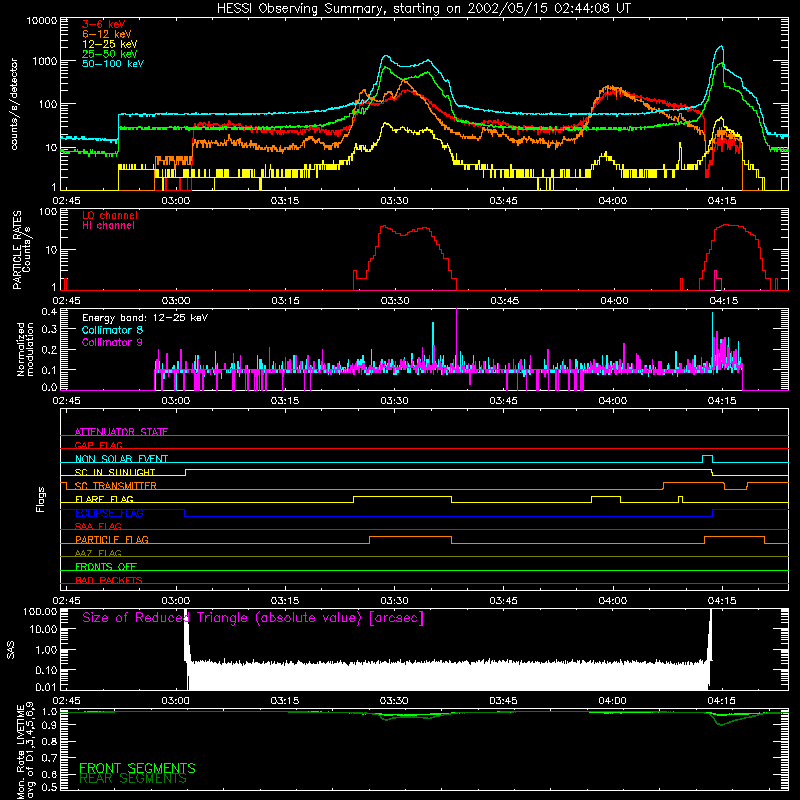800x800 pixels.
Task: Click the 0.9 tick on livetime axis
Action: [x=49, y=726]
